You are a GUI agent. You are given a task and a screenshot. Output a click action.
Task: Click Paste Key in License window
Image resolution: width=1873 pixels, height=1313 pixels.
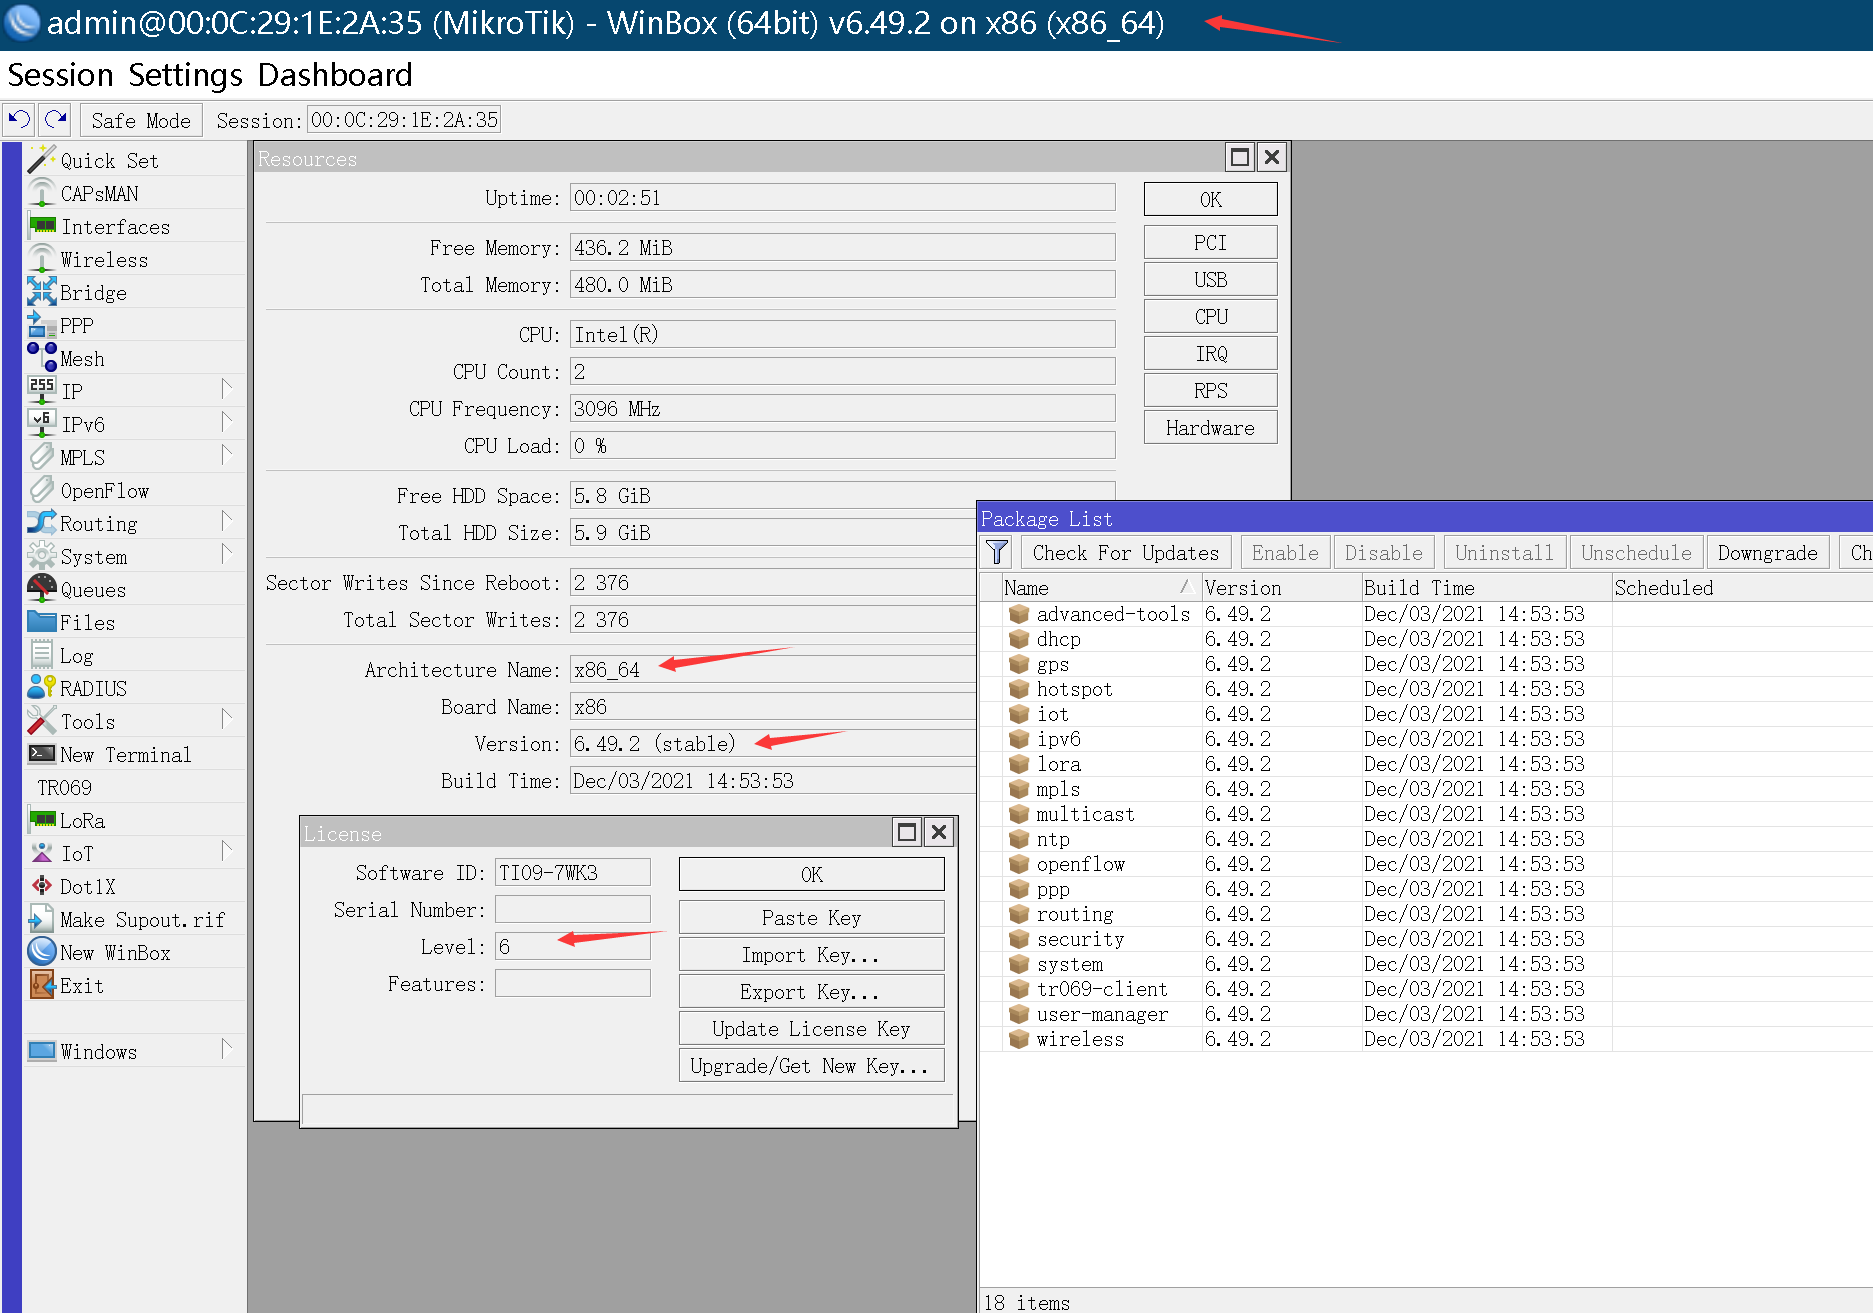tap(811, 917)
